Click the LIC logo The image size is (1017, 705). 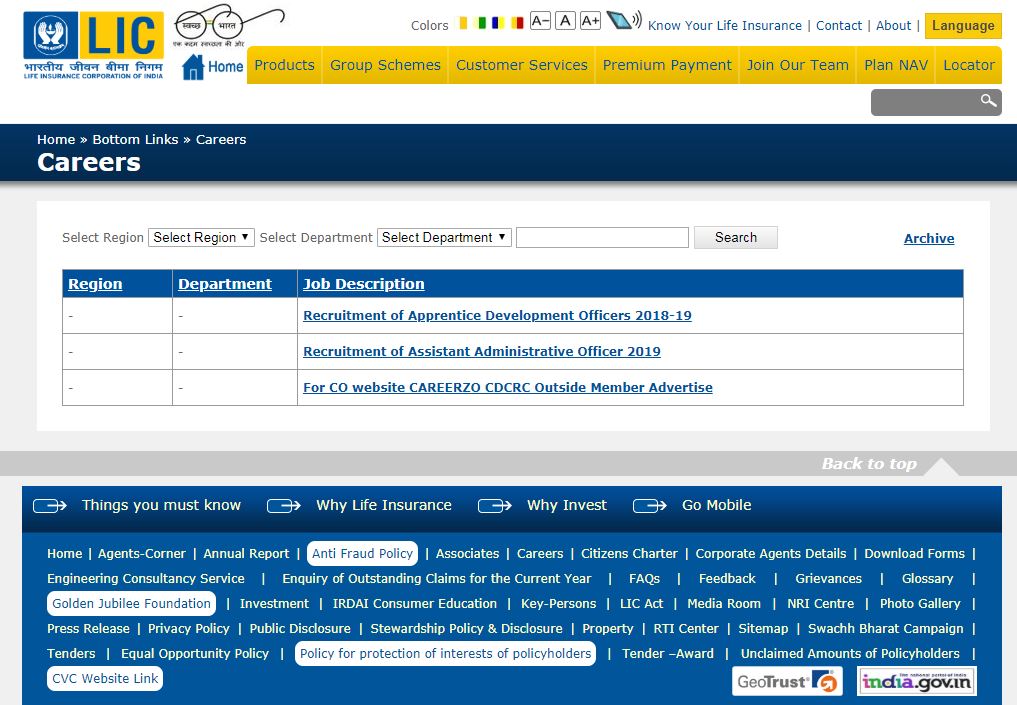click(93, 45)
